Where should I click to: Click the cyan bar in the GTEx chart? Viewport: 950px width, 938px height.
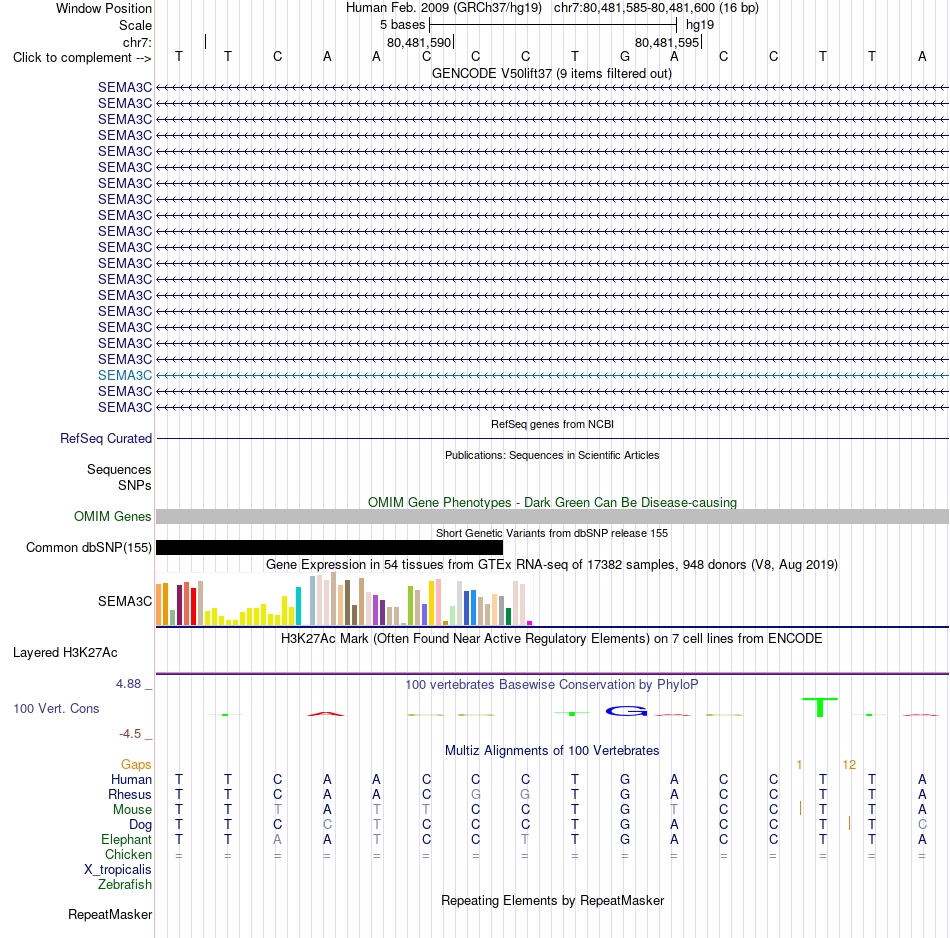coord(298,606)
